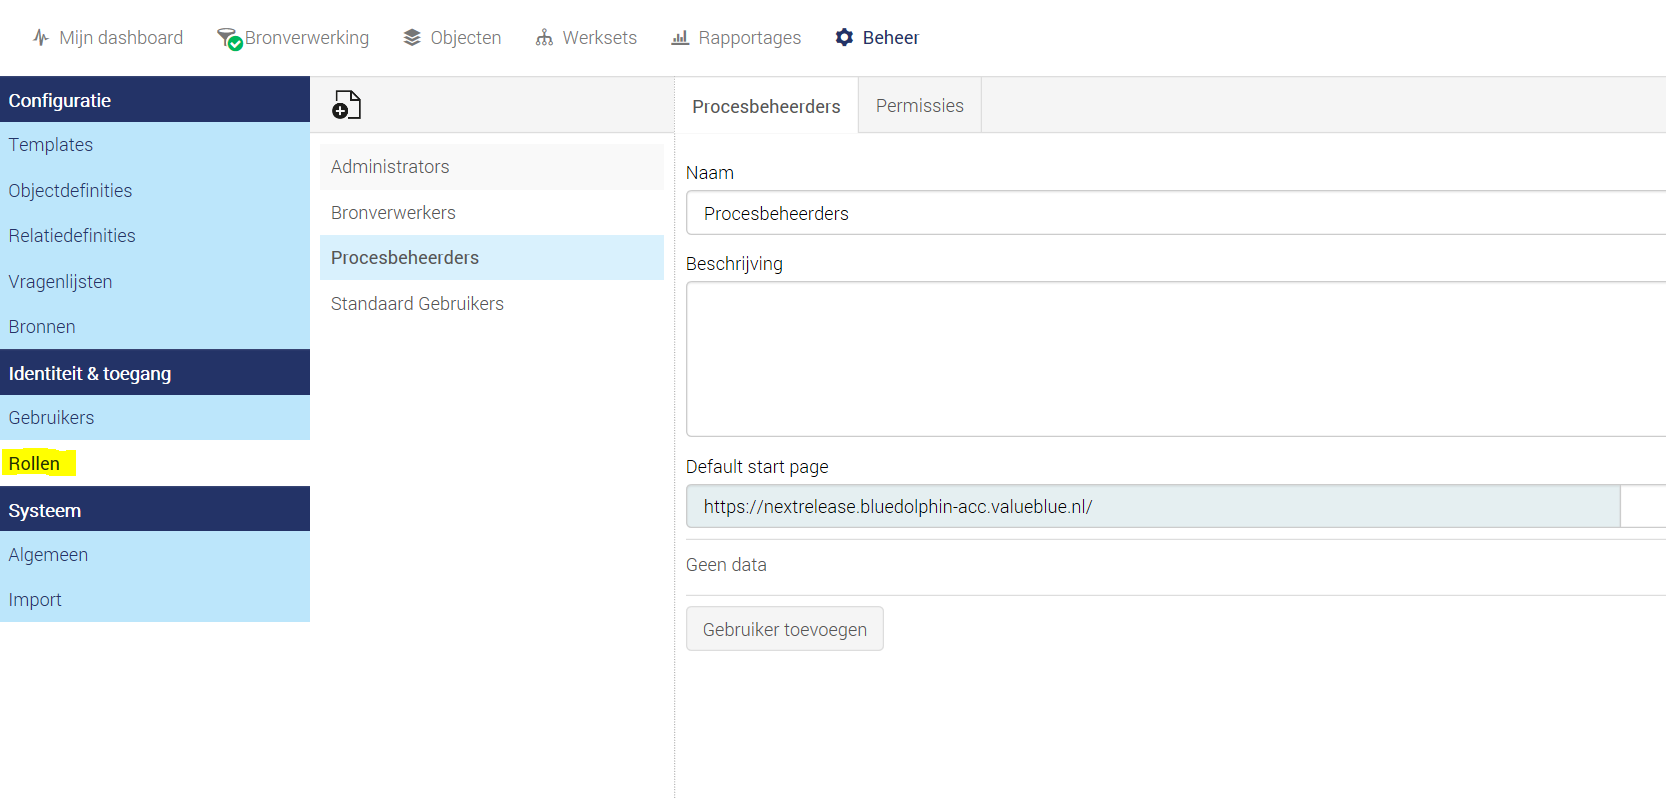Click the Mijn dashboard pulse icon
1666x799 pixels.
tap(41, 38)
